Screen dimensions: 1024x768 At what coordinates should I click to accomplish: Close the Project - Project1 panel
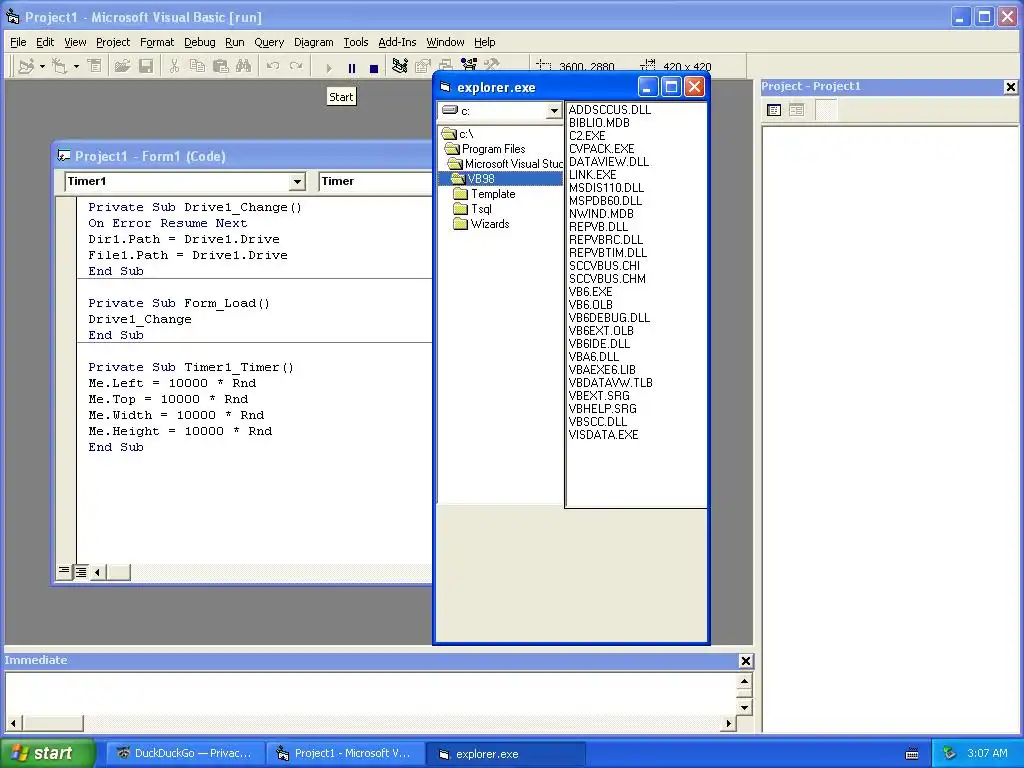point(1010,87)
